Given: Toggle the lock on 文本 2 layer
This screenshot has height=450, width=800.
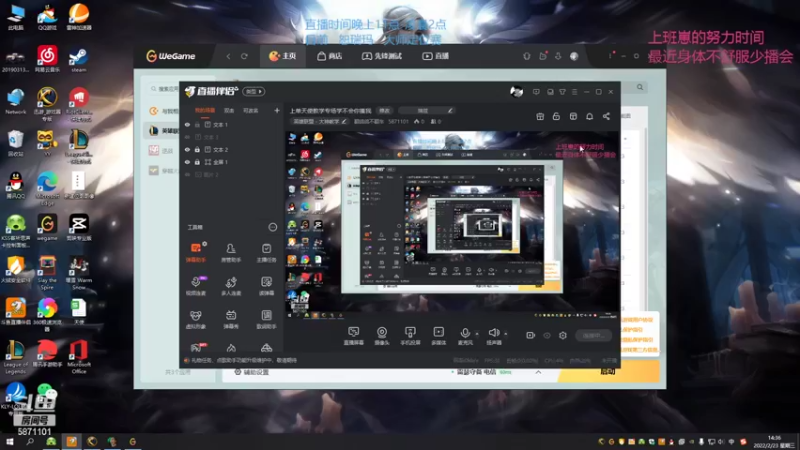Looking at the screenshot, I should [x=197, y=149].
